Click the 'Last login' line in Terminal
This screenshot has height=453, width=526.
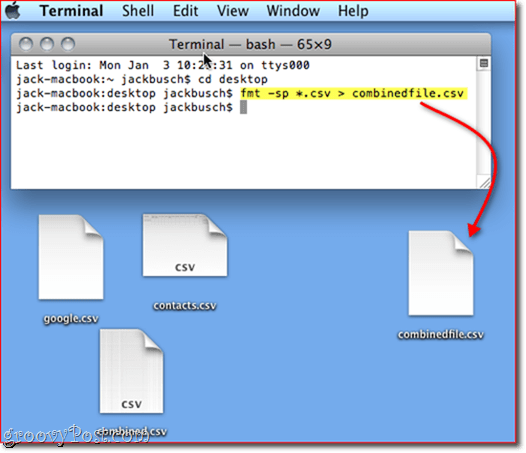[163, 65]
